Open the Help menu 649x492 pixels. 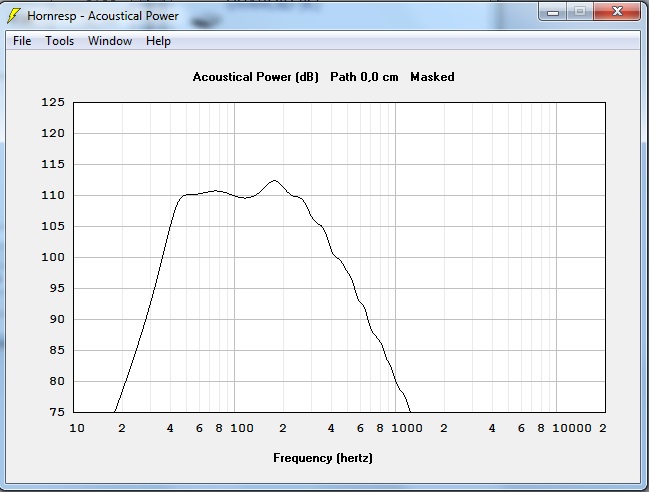[x=158, y=41]
